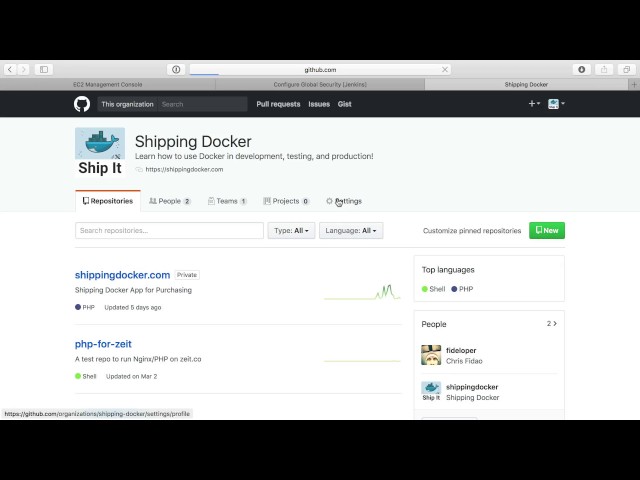Open Safari downloads icon
Screen dimensions: 640x480
tap(582, 69)
